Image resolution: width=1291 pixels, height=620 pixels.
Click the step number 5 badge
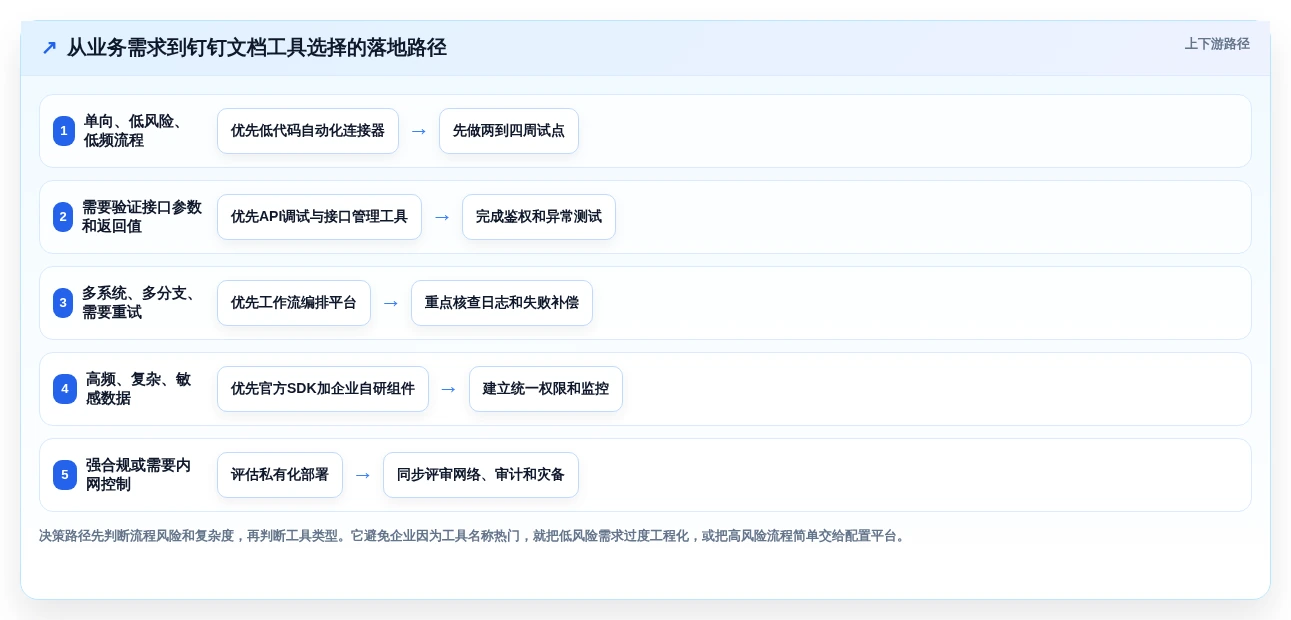[x=65, y=475]
